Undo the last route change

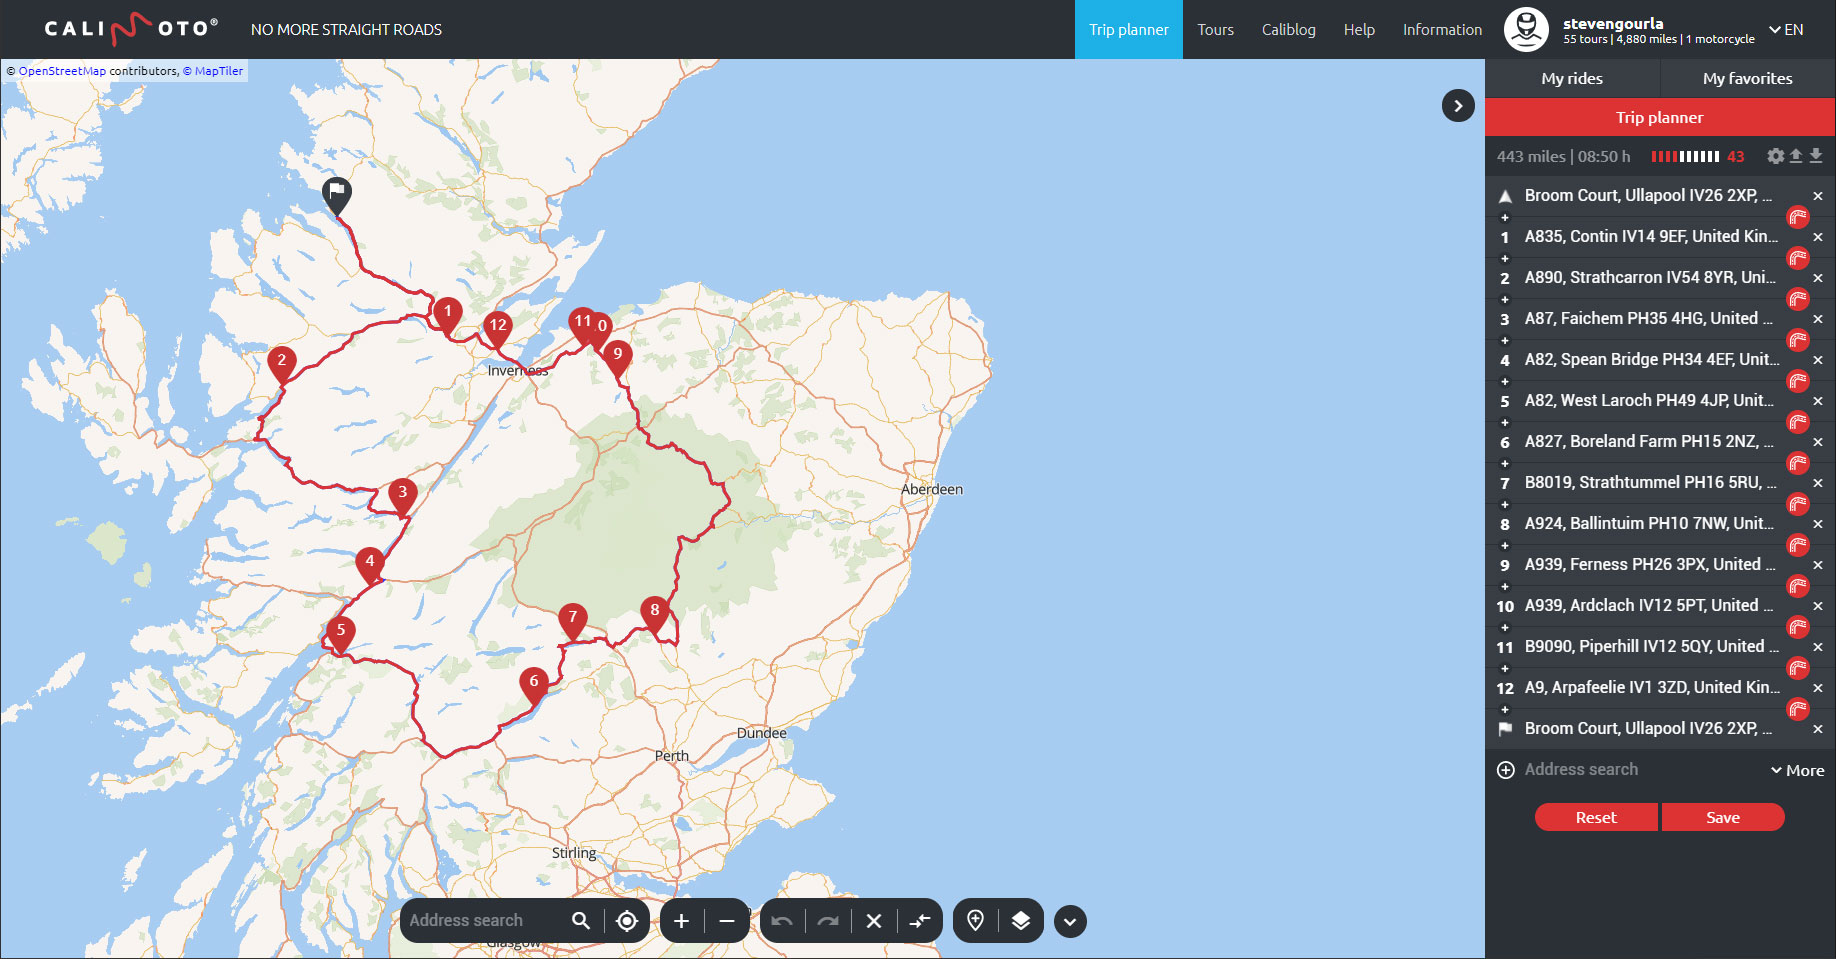782,921
